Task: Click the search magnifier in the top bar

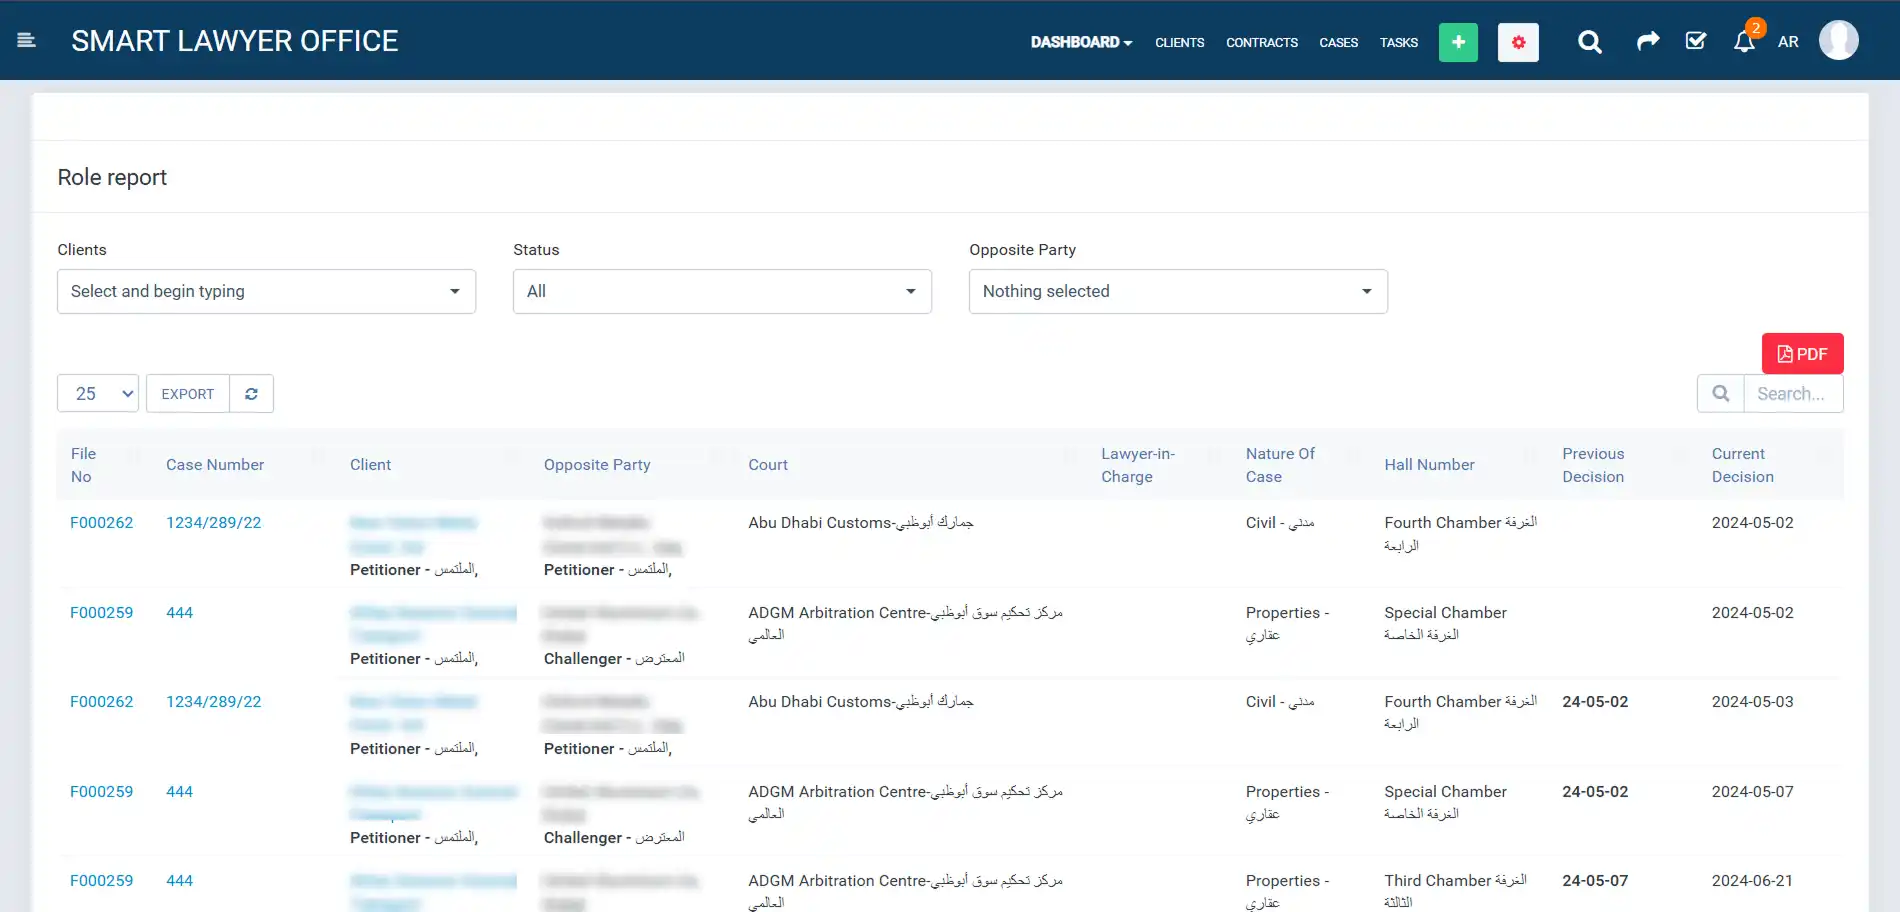Action: point(1589,42)
